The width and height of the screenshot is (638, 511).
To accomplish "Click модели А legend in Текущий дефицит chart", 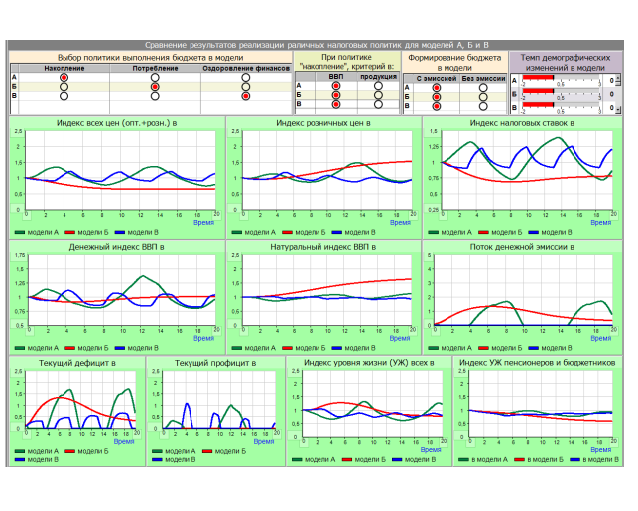I will coord(43,451).
